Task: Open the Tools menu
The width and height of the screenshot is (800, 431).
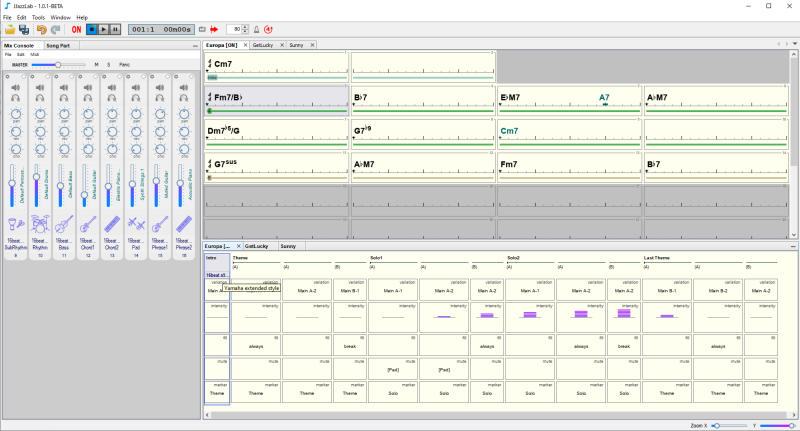Action: pyautogui.click(x=38, y=17)
